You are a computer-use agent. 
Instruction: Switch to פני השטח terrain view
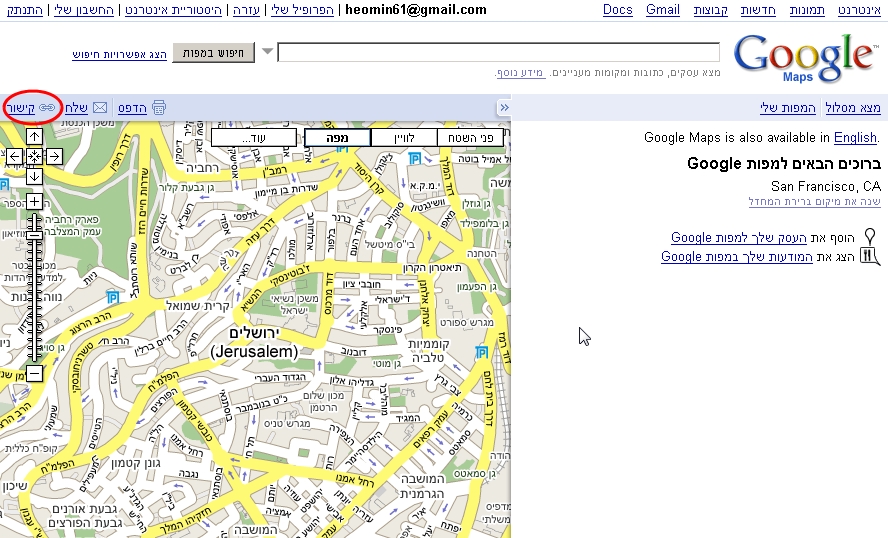click(470, 138)
